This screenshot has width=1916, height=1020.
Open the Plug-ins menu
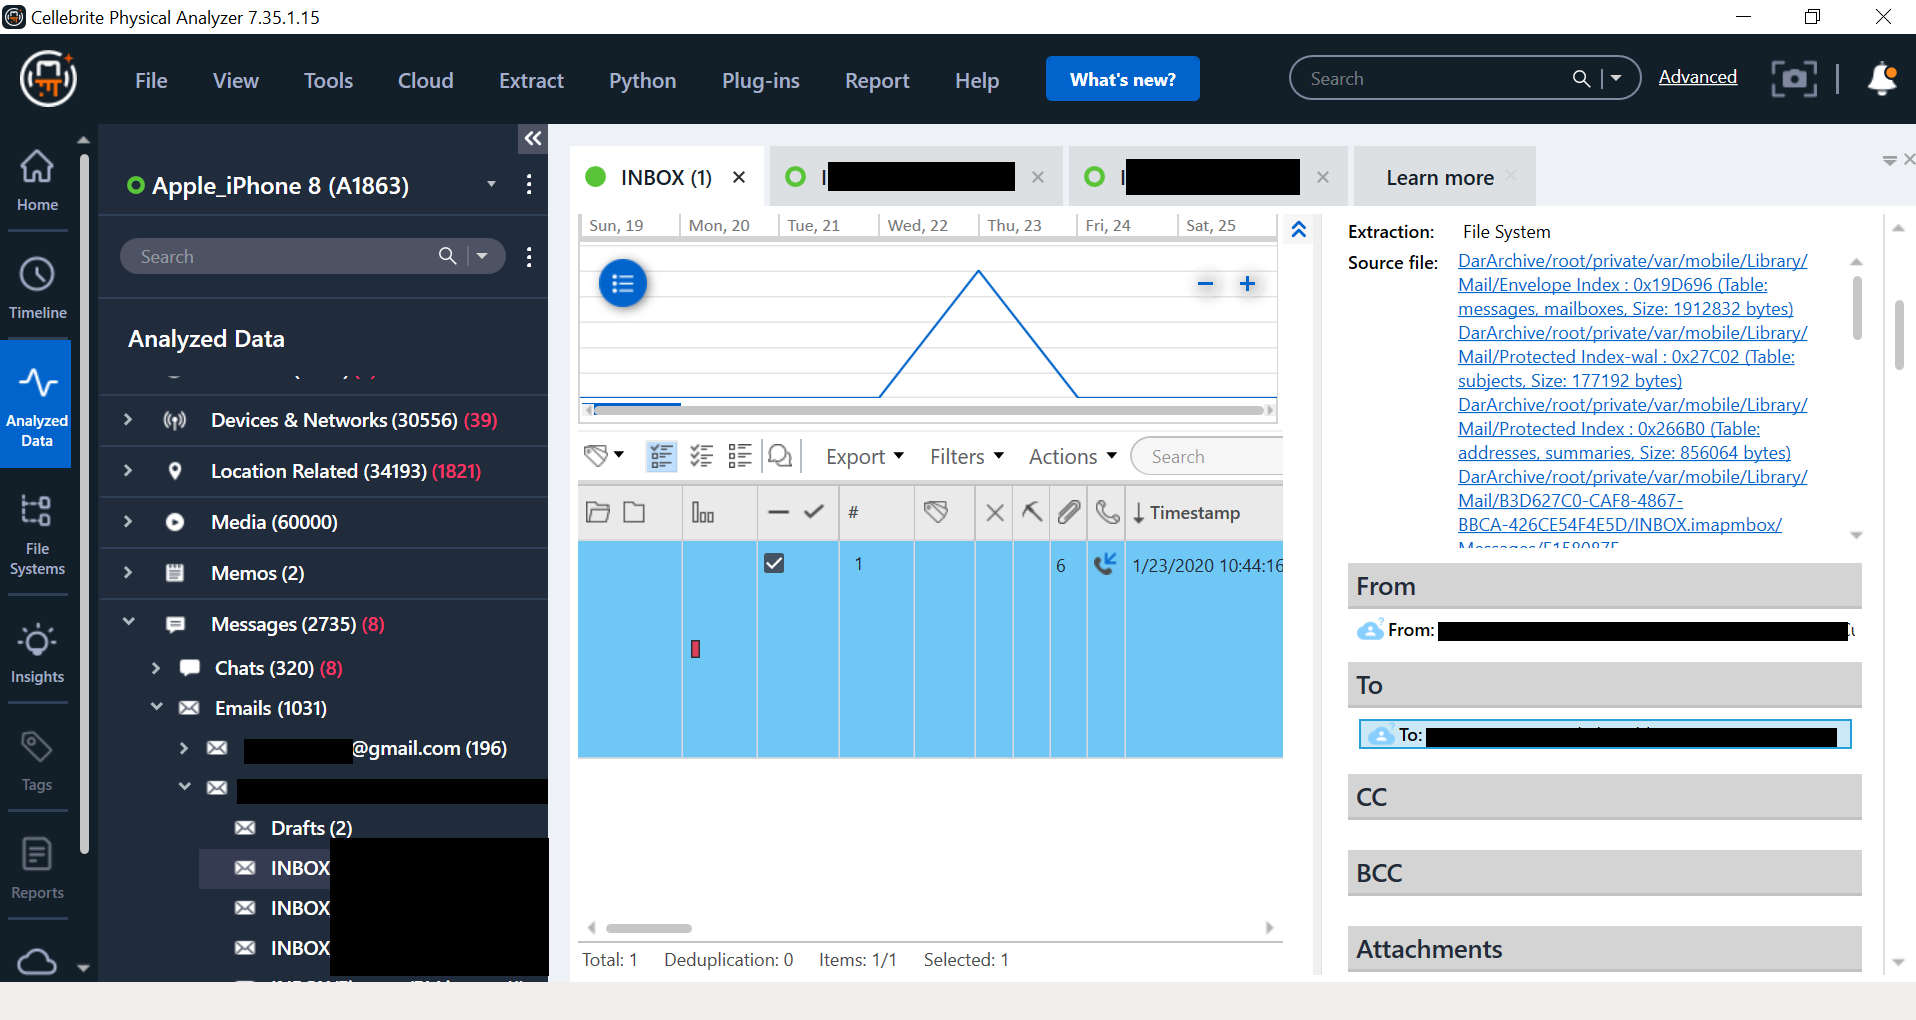tap(760, 80)
